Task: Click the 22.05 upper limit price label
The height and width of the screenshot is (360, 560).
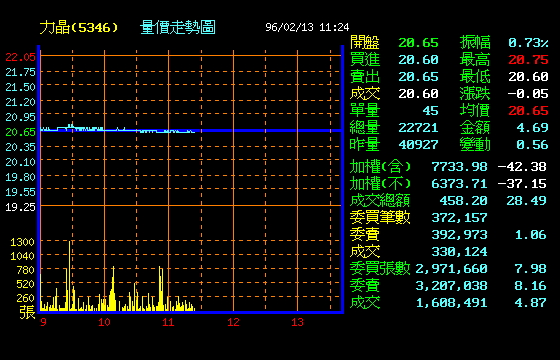Action: coord(21,57)
